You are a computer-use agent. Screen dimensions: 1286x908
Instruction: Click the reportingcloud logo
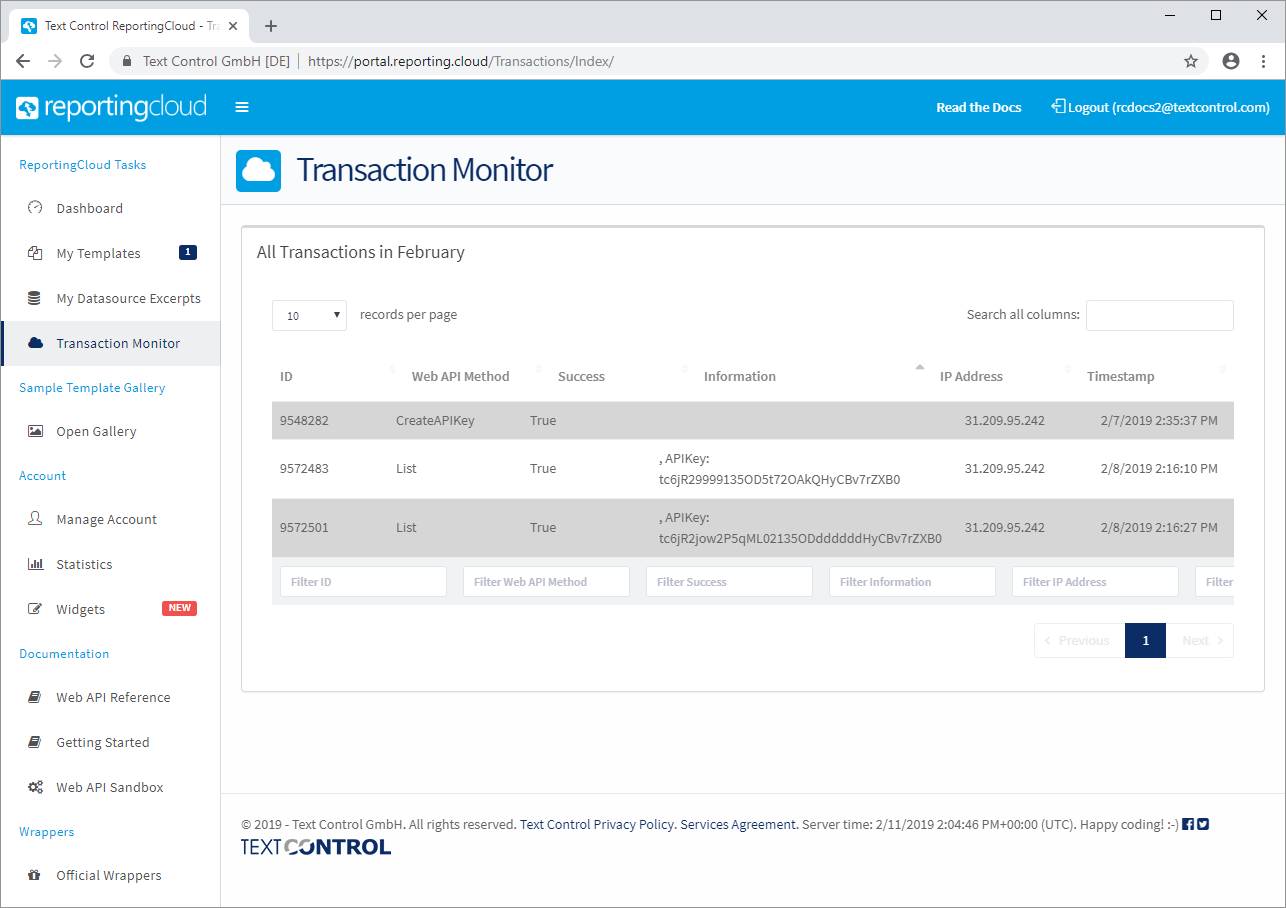111,106
